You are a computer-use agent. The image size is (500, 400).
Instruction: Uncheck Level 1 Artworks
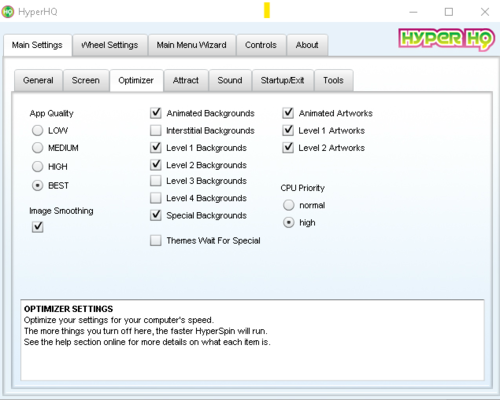[x=288, y=130]
